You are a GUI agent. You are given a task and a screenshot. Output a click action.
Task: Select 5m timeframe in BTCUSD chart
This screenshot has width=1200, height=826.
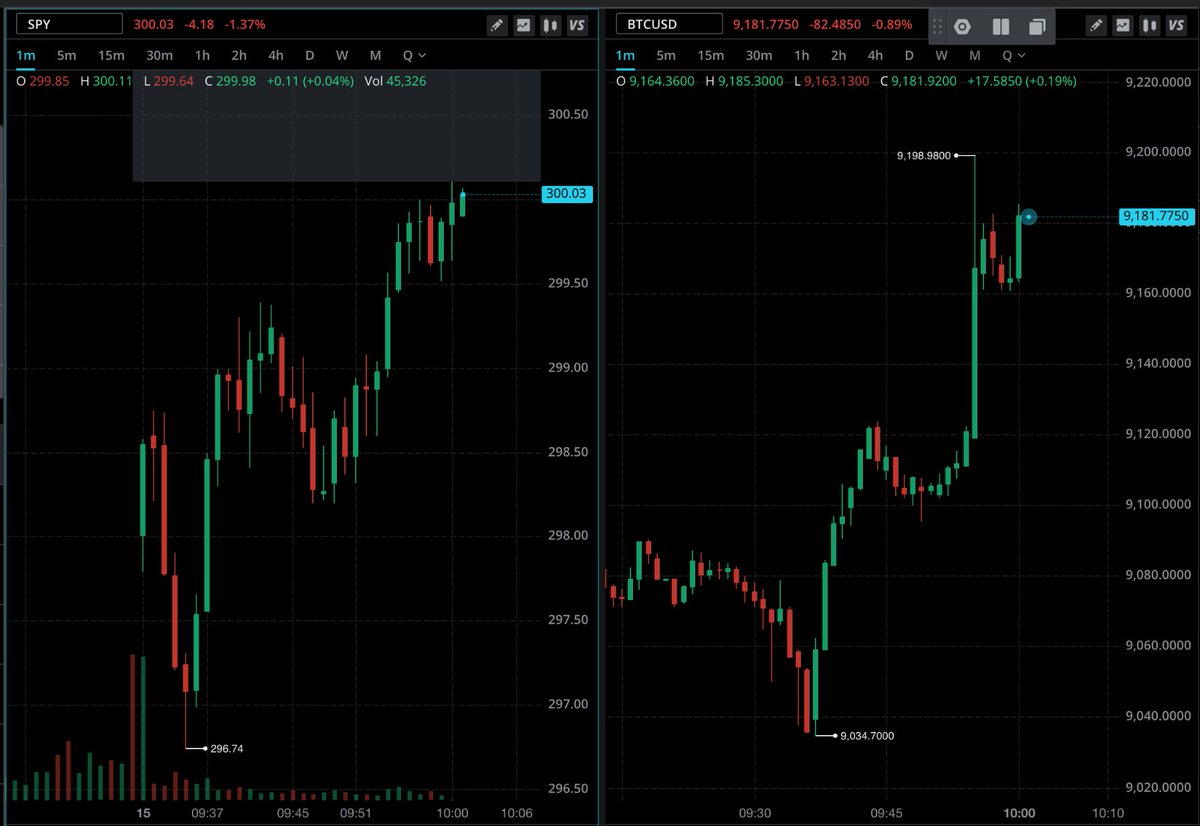click(665, 55)
